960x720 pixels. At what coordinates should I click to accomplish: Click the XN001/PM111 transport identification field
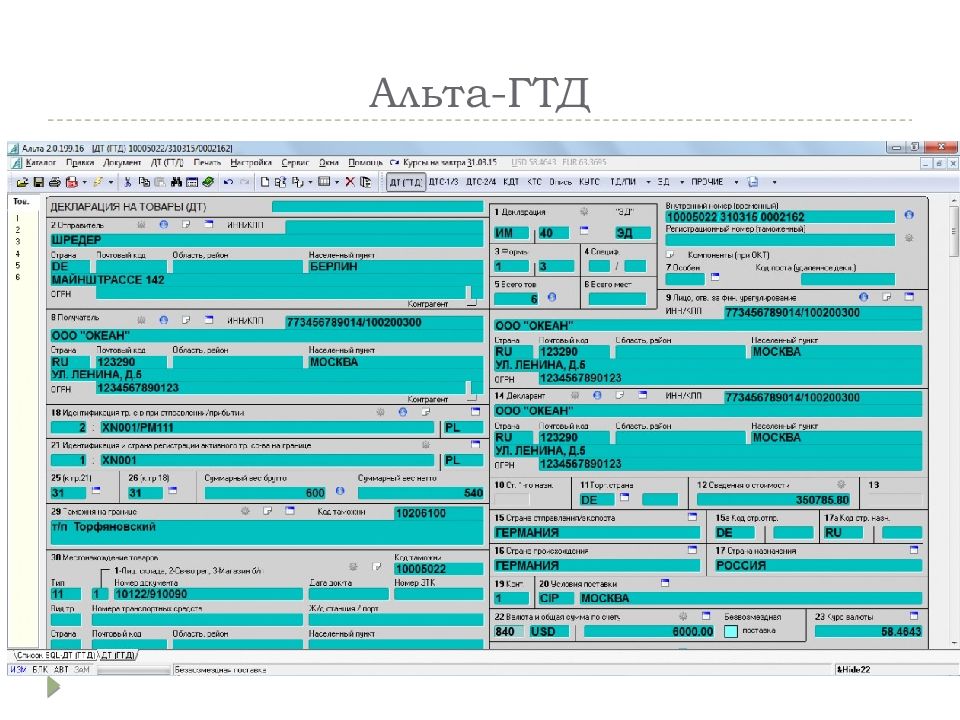tap(268, 427)
